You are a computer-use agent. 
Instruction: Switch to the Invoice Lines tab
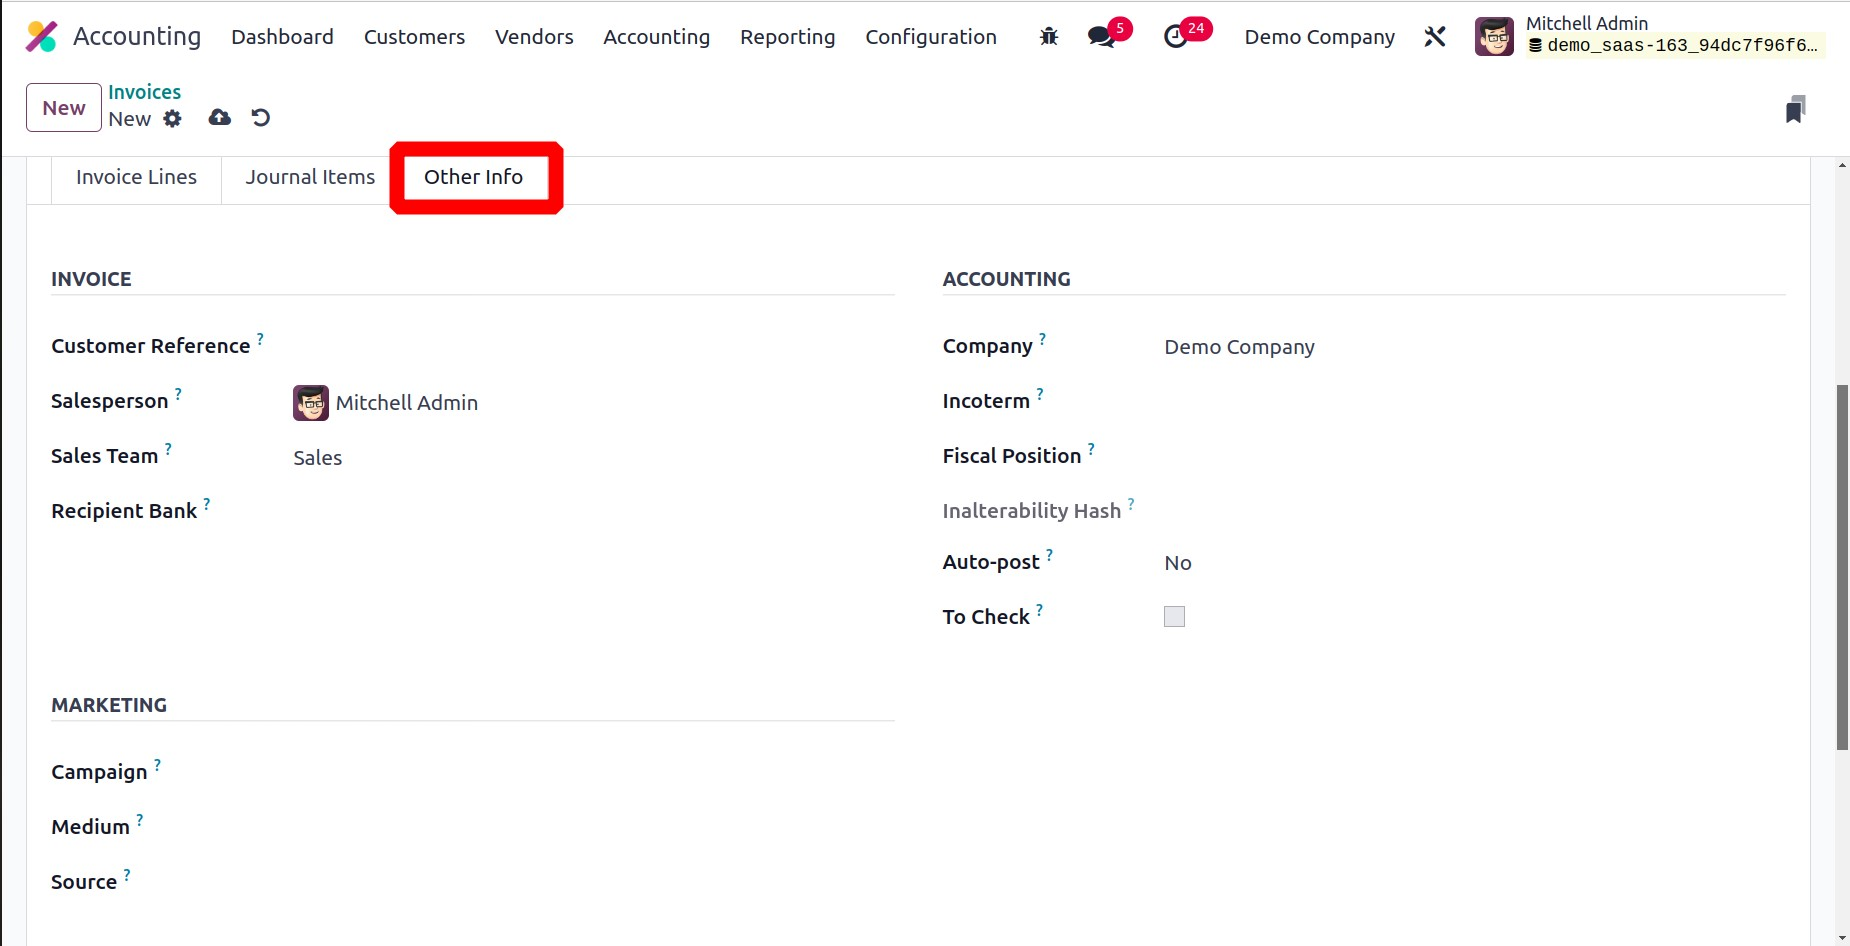tap(136, 177)
